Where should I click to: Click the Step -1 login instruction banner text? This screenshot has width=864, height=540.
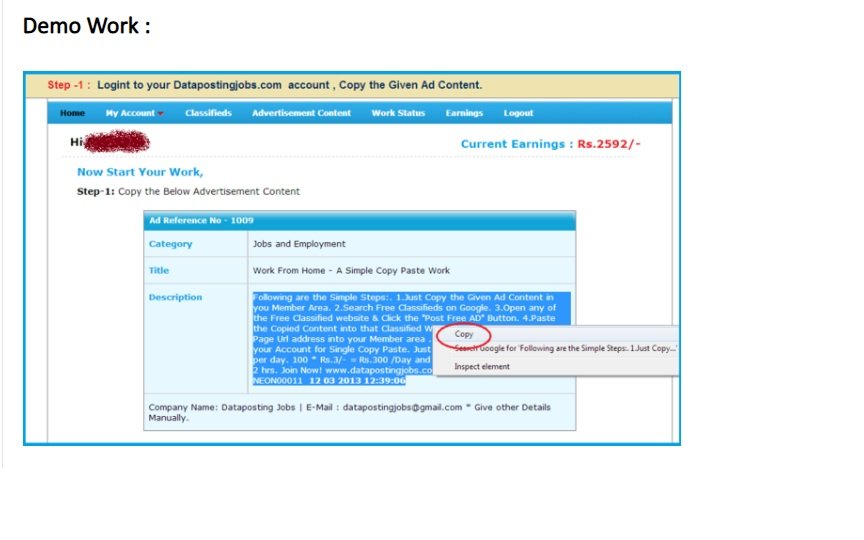point(264,85)
